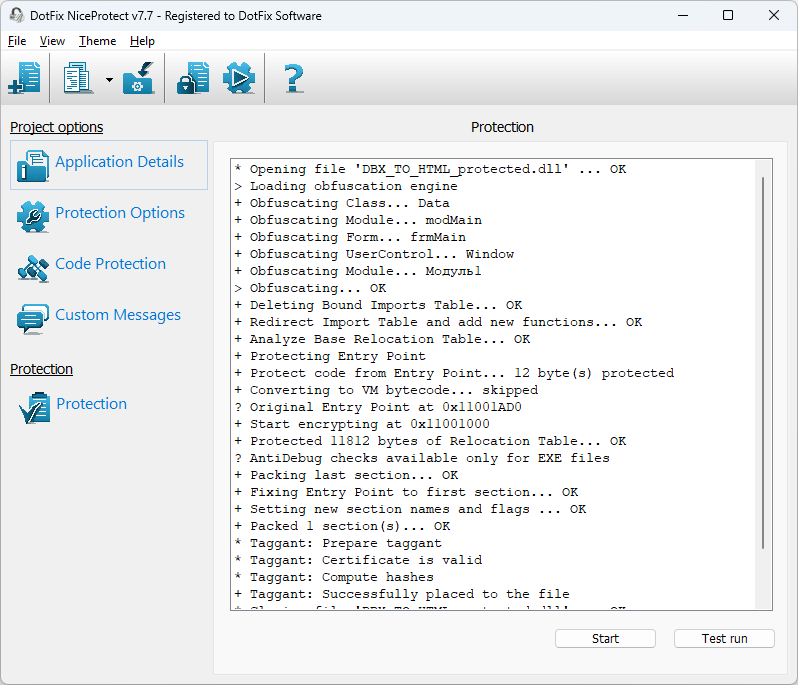Click the 'Loading obfuscation engine' log line
This screenshot has width=798, height=685.
[346, 186]
